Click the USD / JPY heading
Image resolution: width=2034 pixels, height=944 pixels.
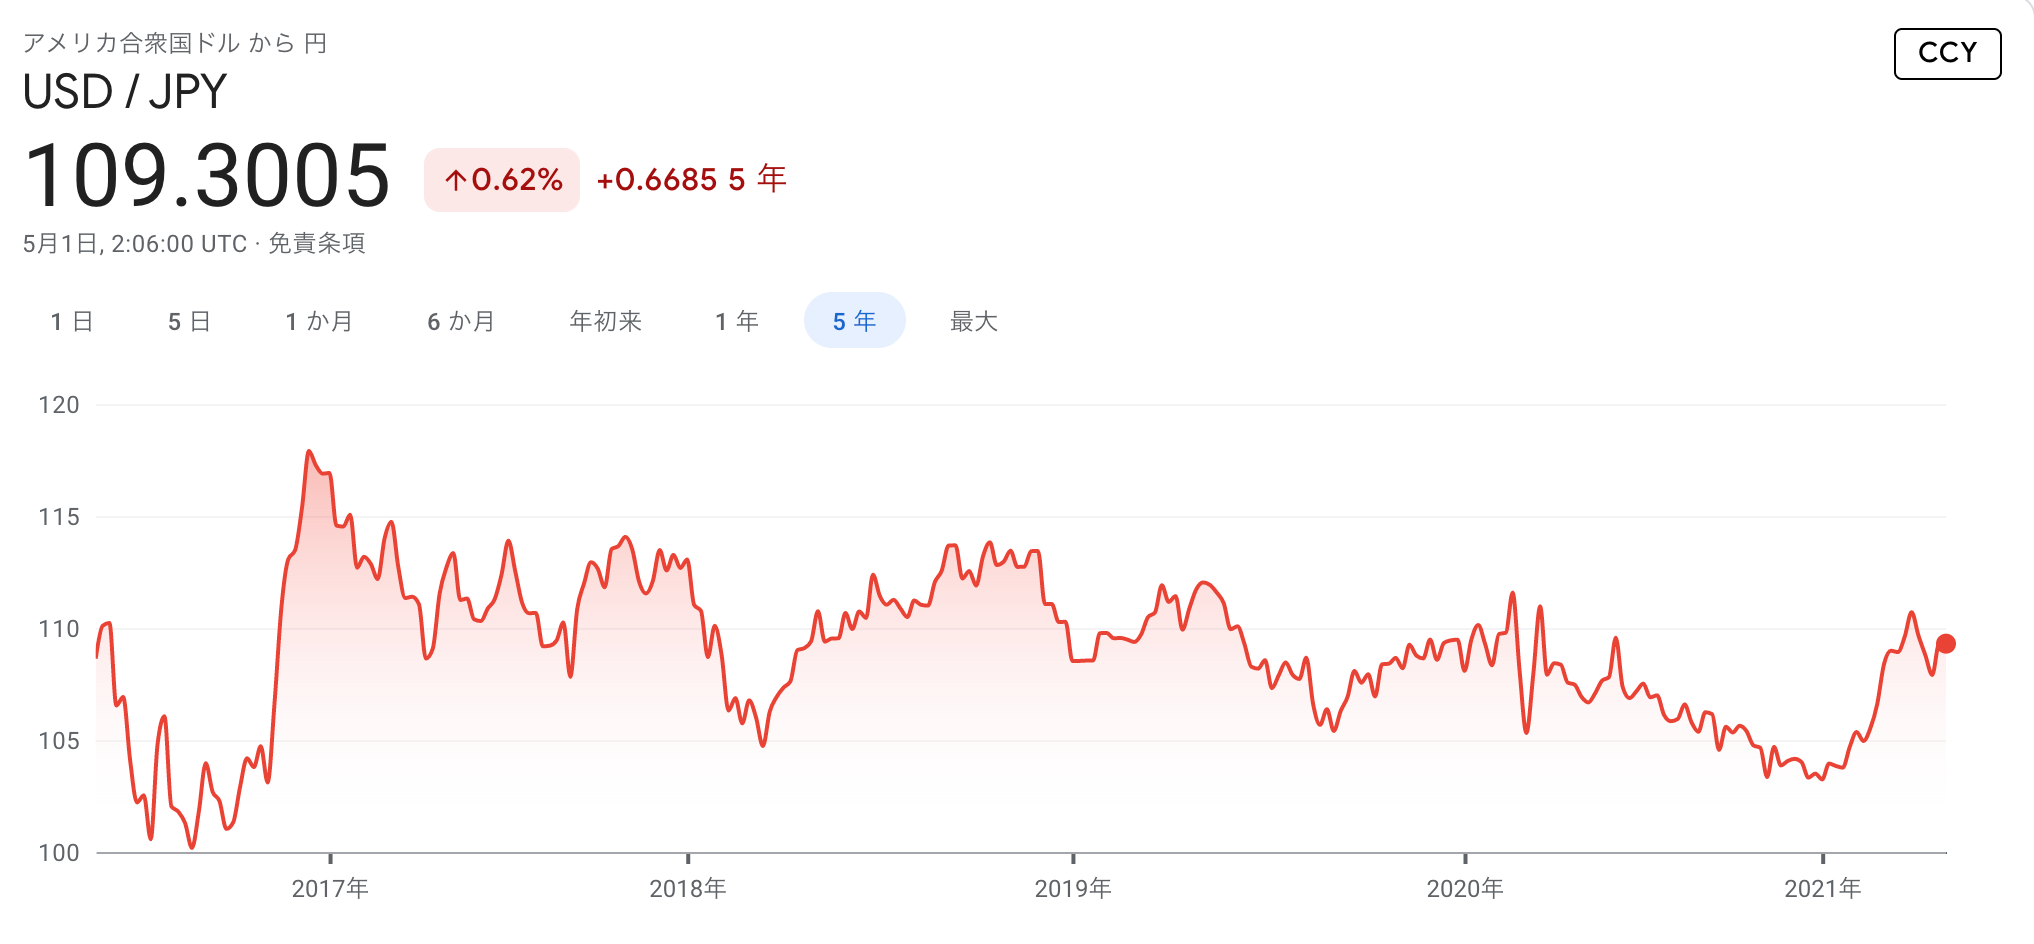pos(125,92)
